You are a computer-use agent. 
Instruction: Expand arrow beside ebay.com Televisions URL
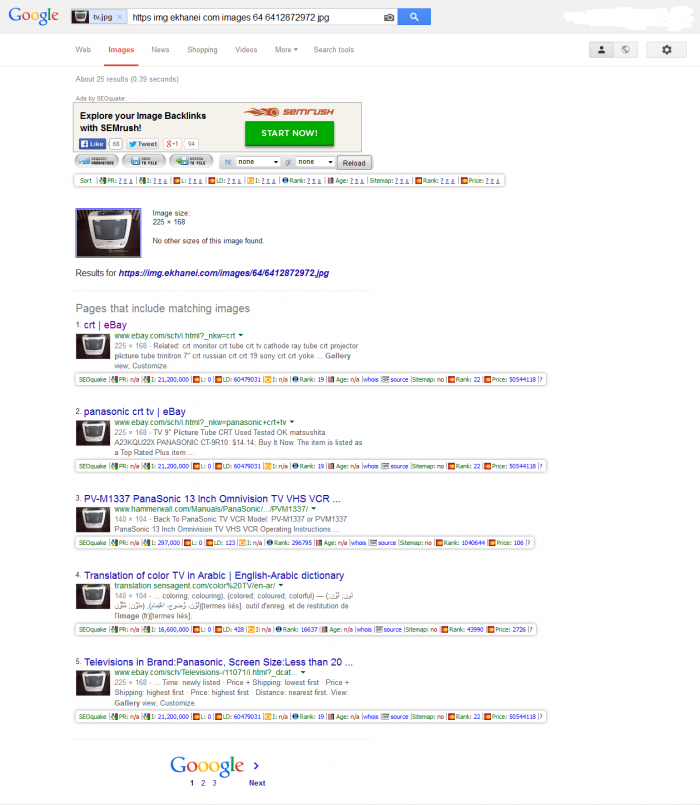pyautogui.click(x=303, y=672)
